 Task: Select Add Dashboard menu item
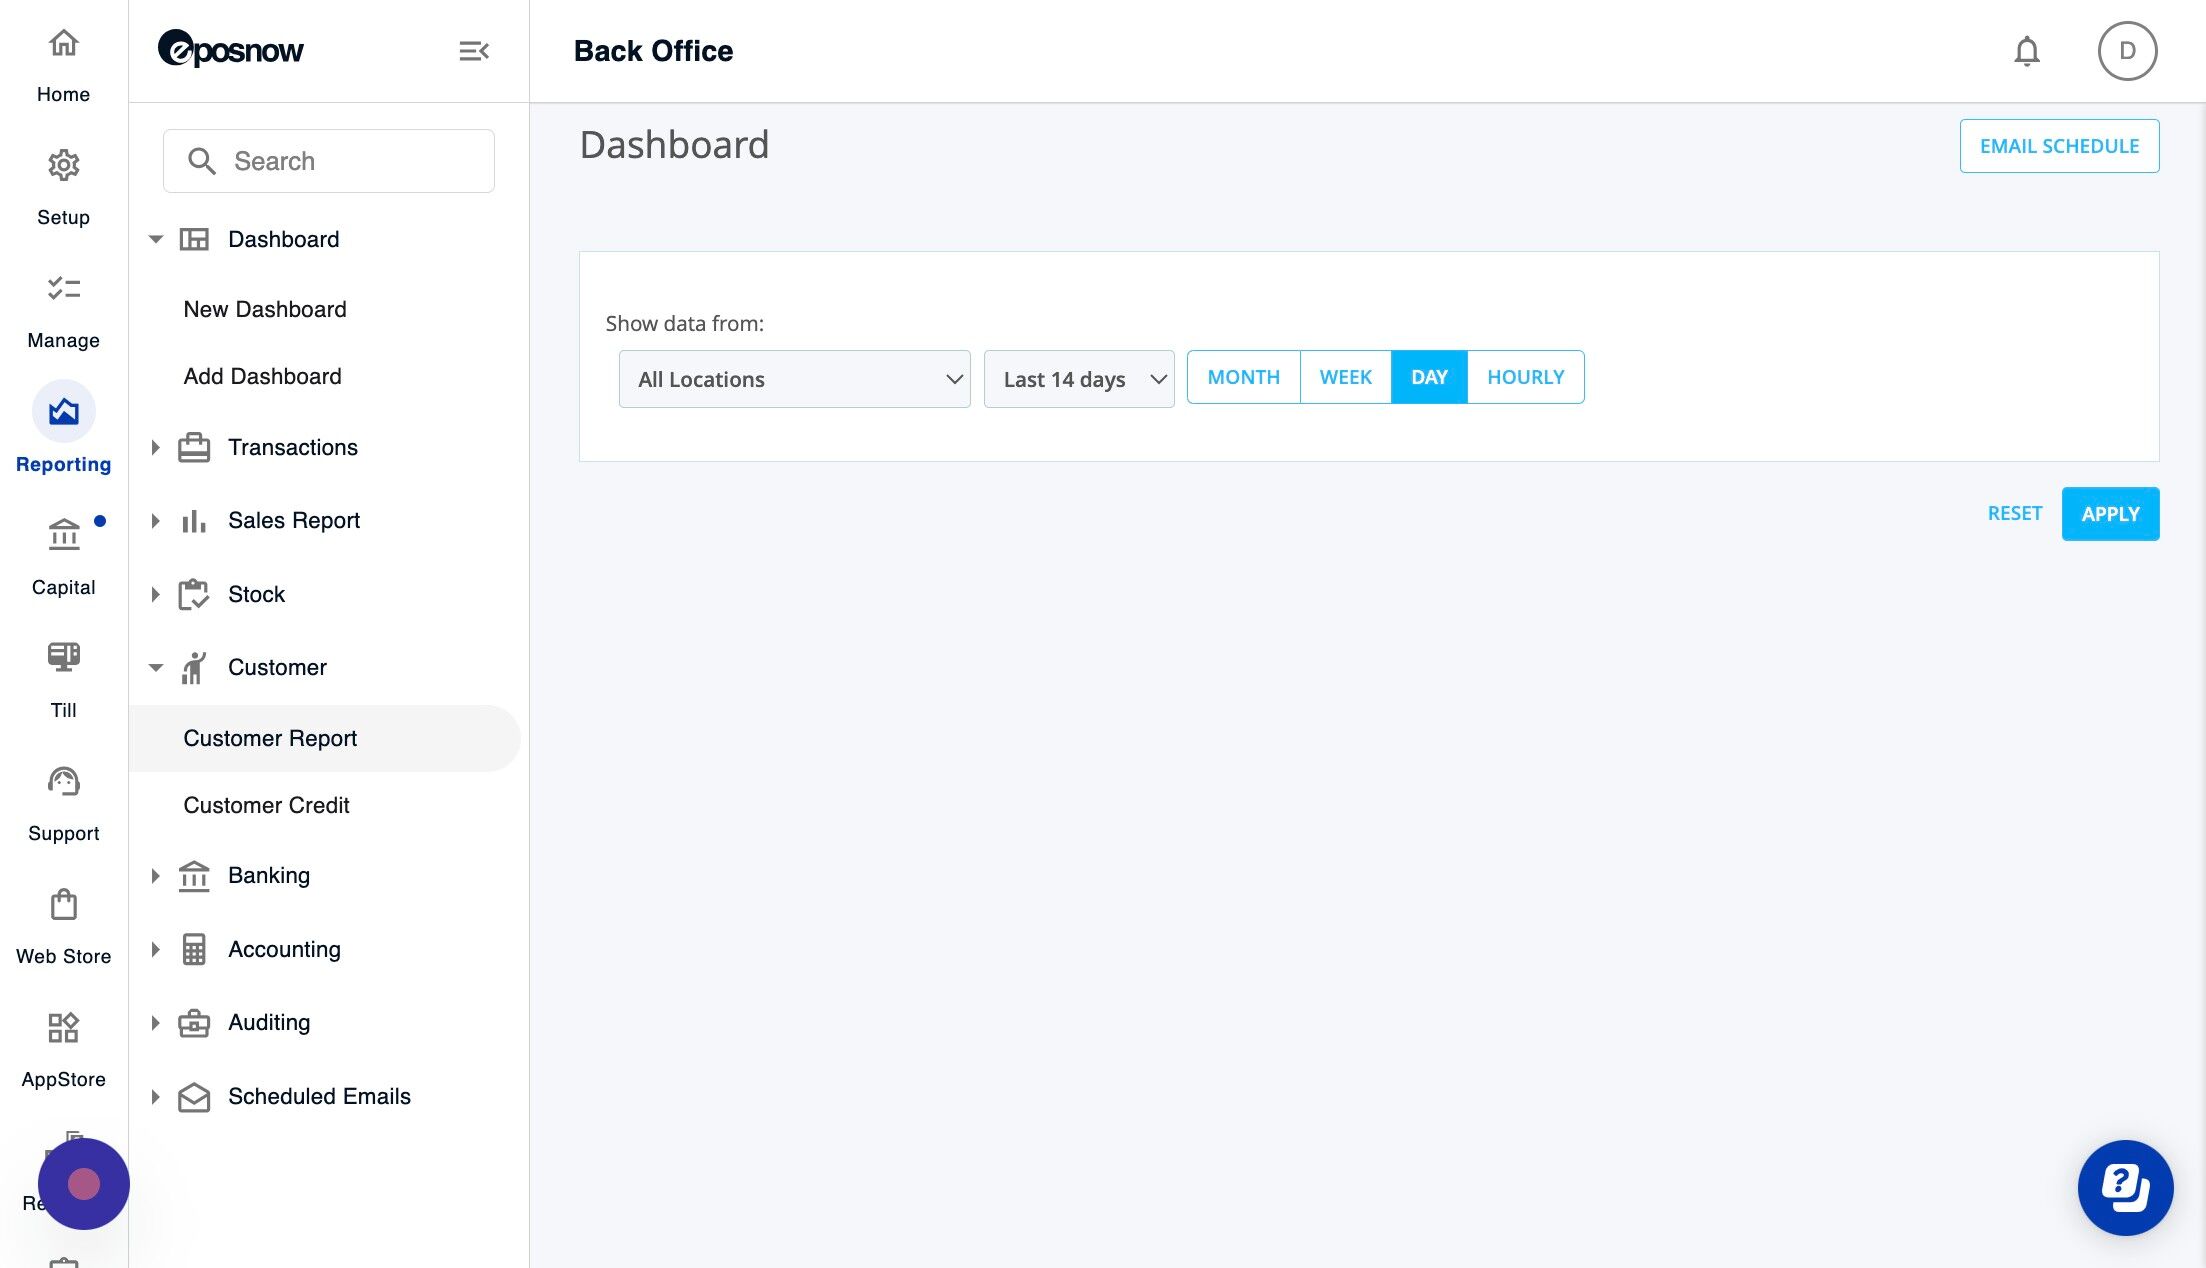point(262,376)
